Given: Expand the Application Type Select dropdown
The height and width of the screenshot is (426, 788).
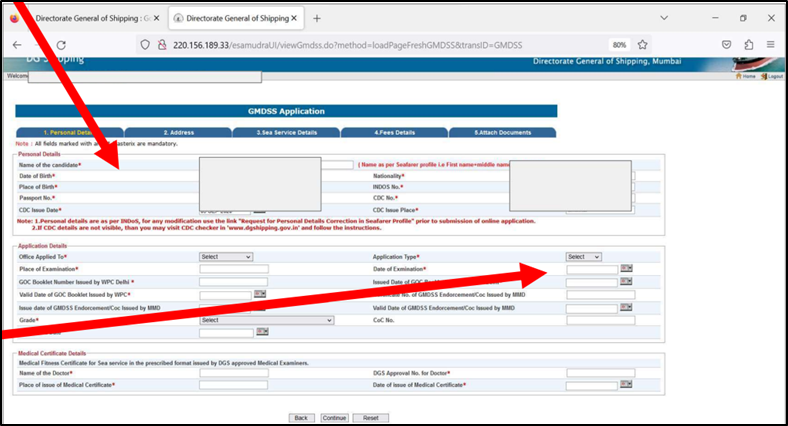Looking at the screenshot, I should 583,257.
